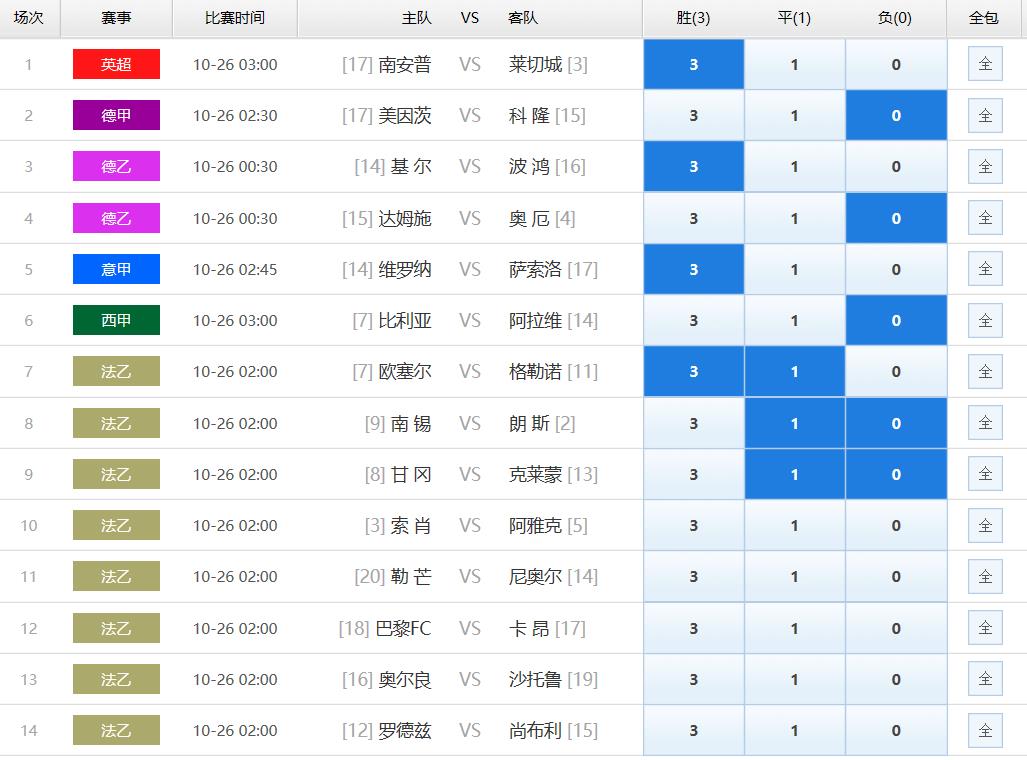Viewport: 1027px width, 760px height.
Task: Select win (3) for 勒芒 vs 尼奥尔
Action: 694,577
